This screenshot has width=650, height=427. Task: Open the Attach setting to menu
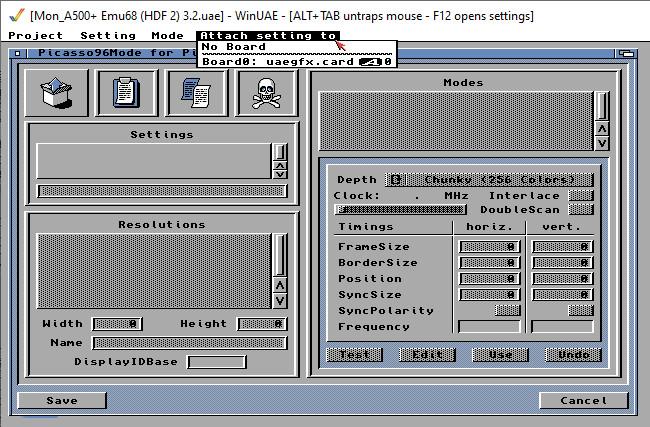tap(268, 36)
